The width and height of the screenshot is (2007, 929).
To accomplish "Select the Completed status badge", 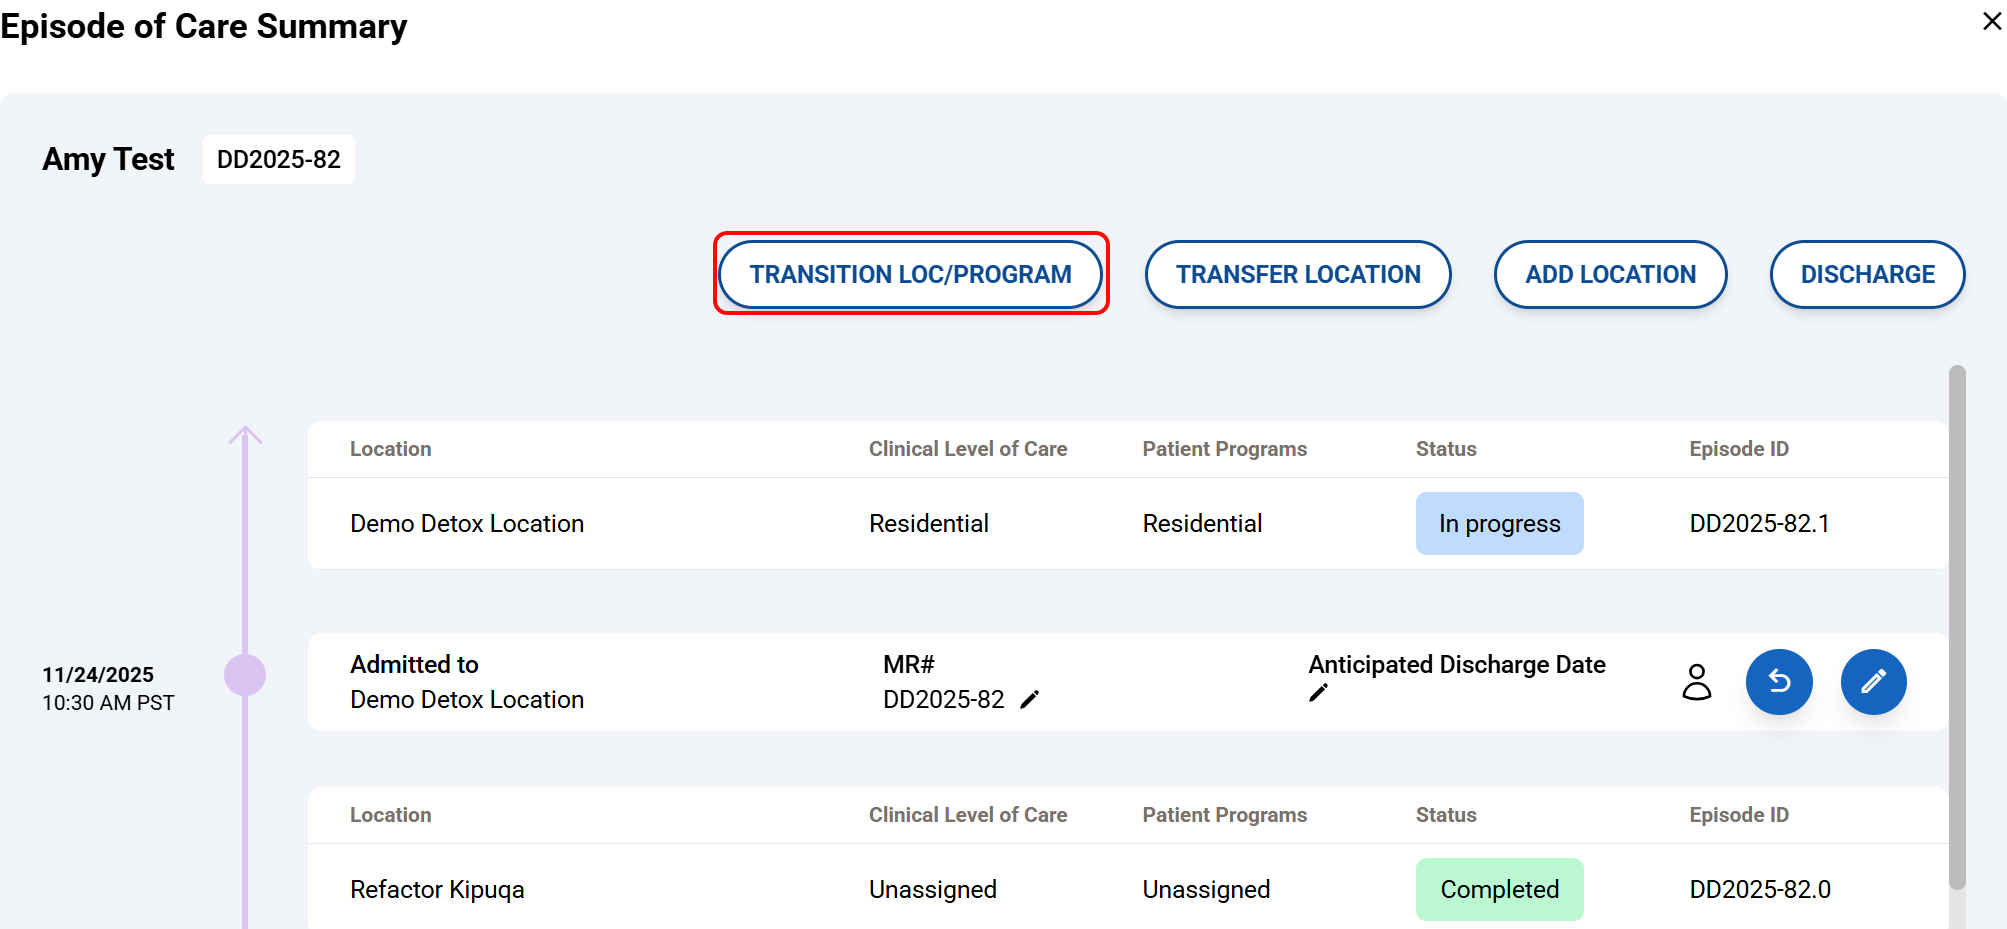I will click(1498, 889).
